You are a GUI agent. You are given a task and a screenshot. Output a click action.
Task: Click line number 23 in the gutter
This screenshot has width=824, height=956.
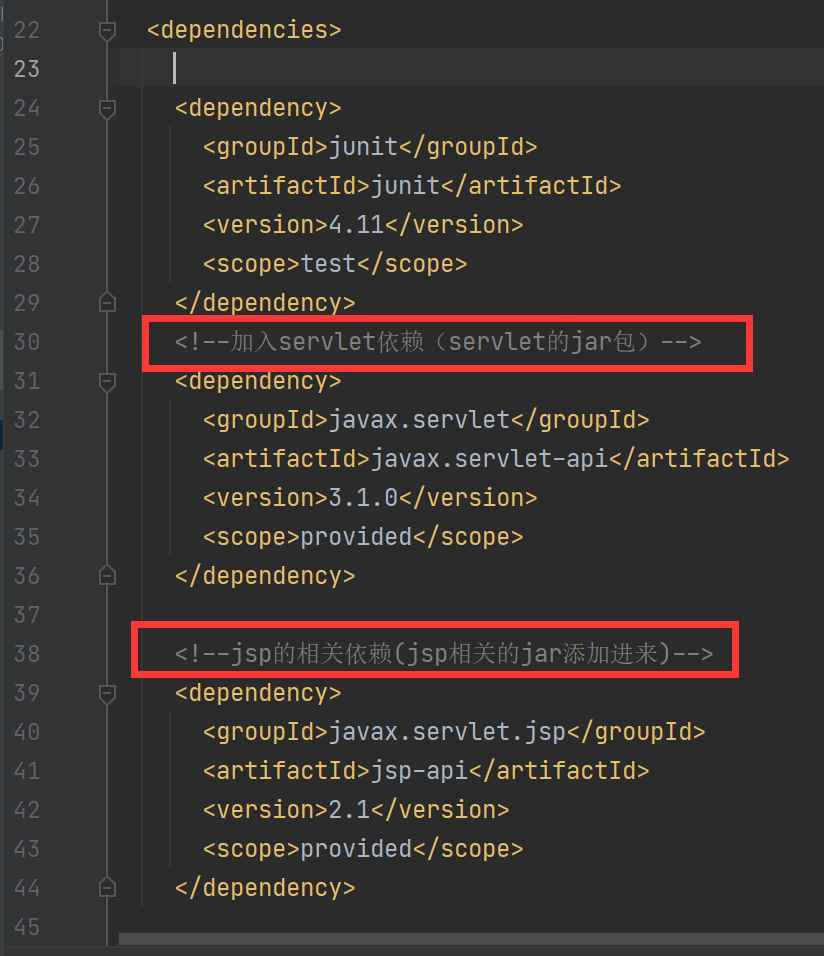[27, 69]
